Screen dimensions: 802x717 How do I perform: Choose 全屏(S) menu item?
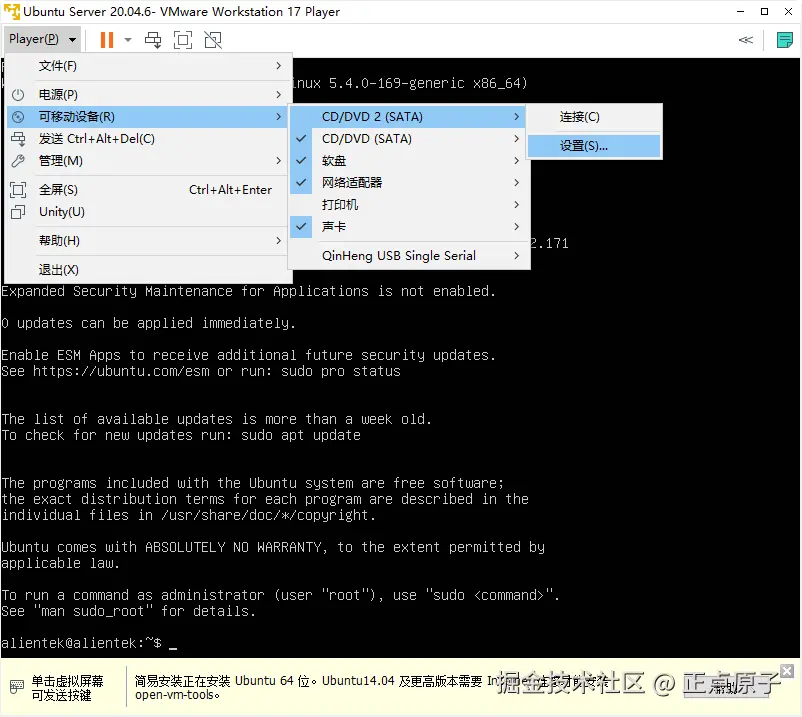148,190
